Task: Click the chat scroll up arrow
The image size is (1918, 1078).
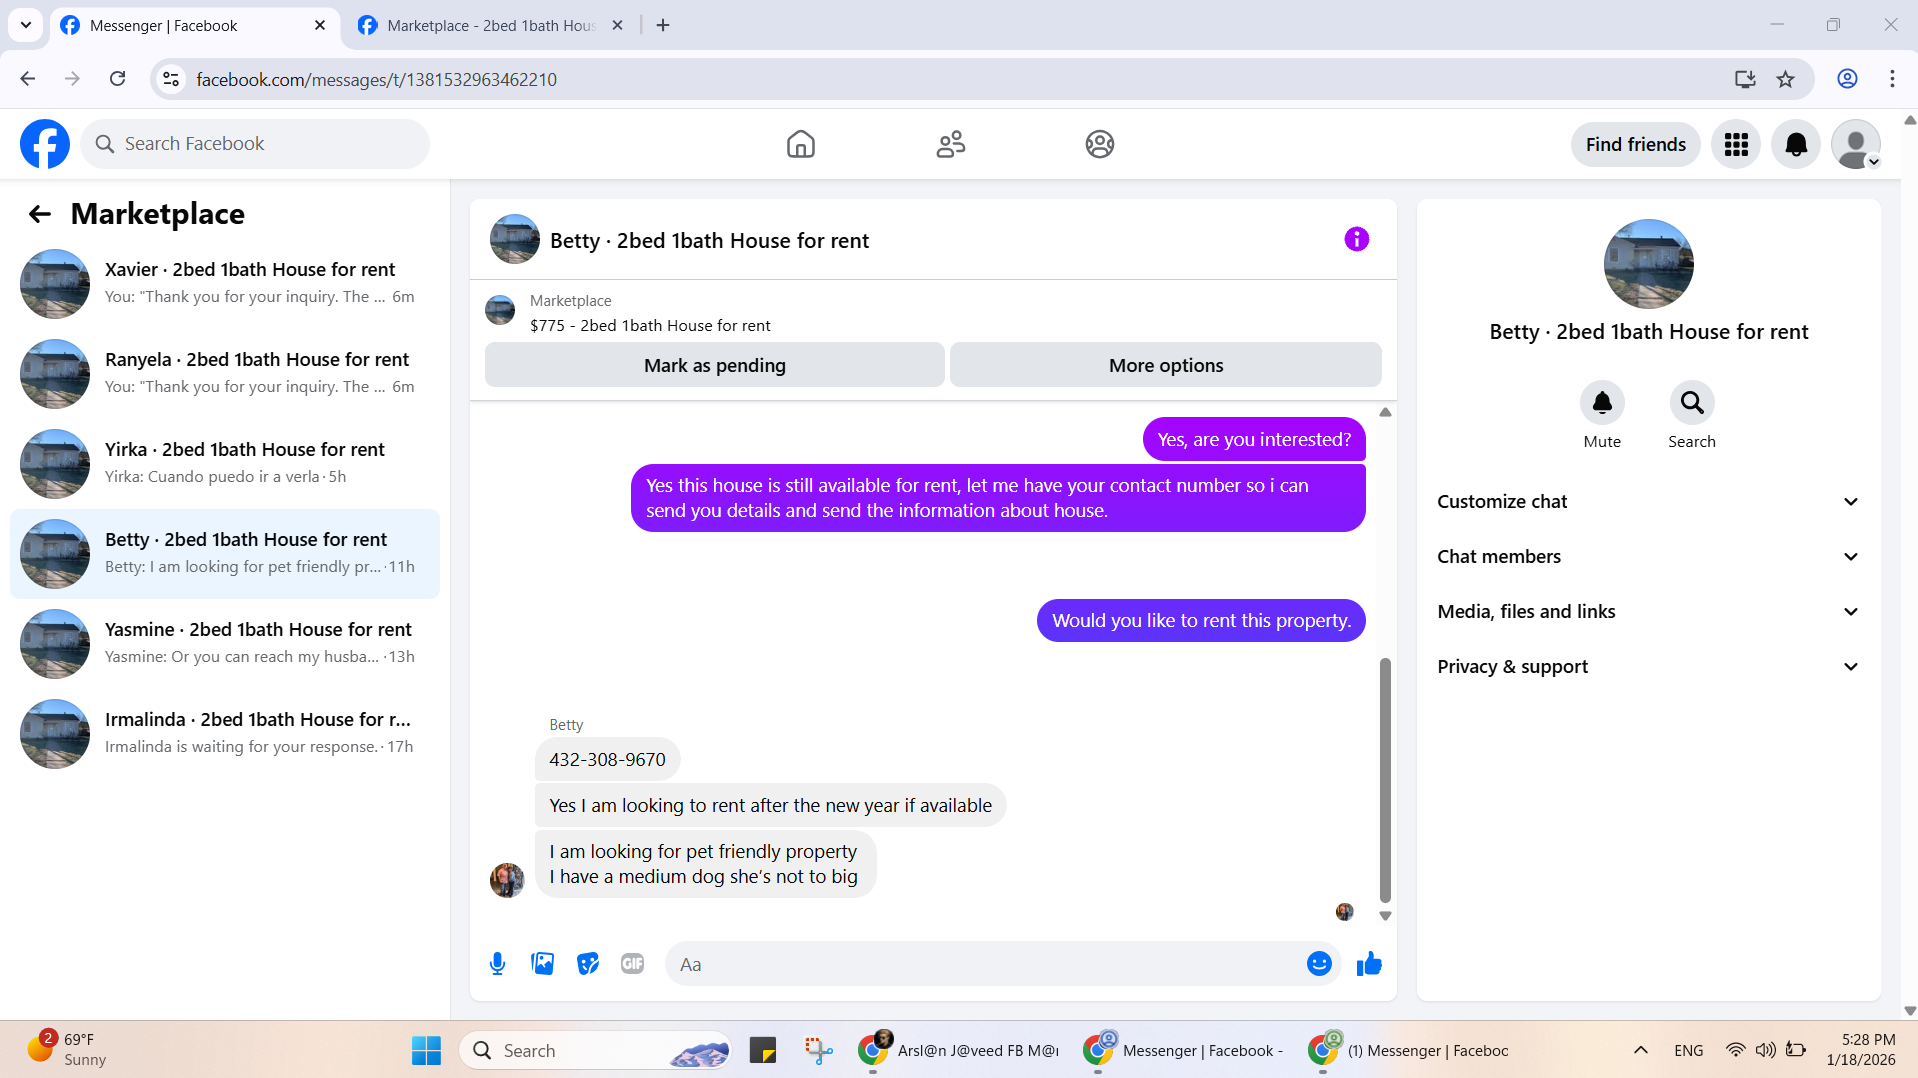Action: (x=1385, y=412)
